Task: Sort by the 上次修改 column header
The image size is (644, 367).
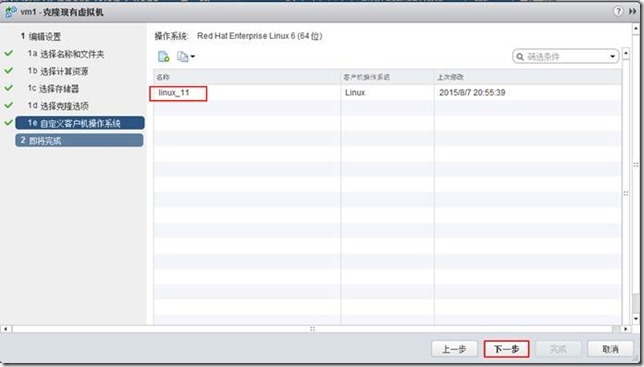Action: click(x=528, y=77)
